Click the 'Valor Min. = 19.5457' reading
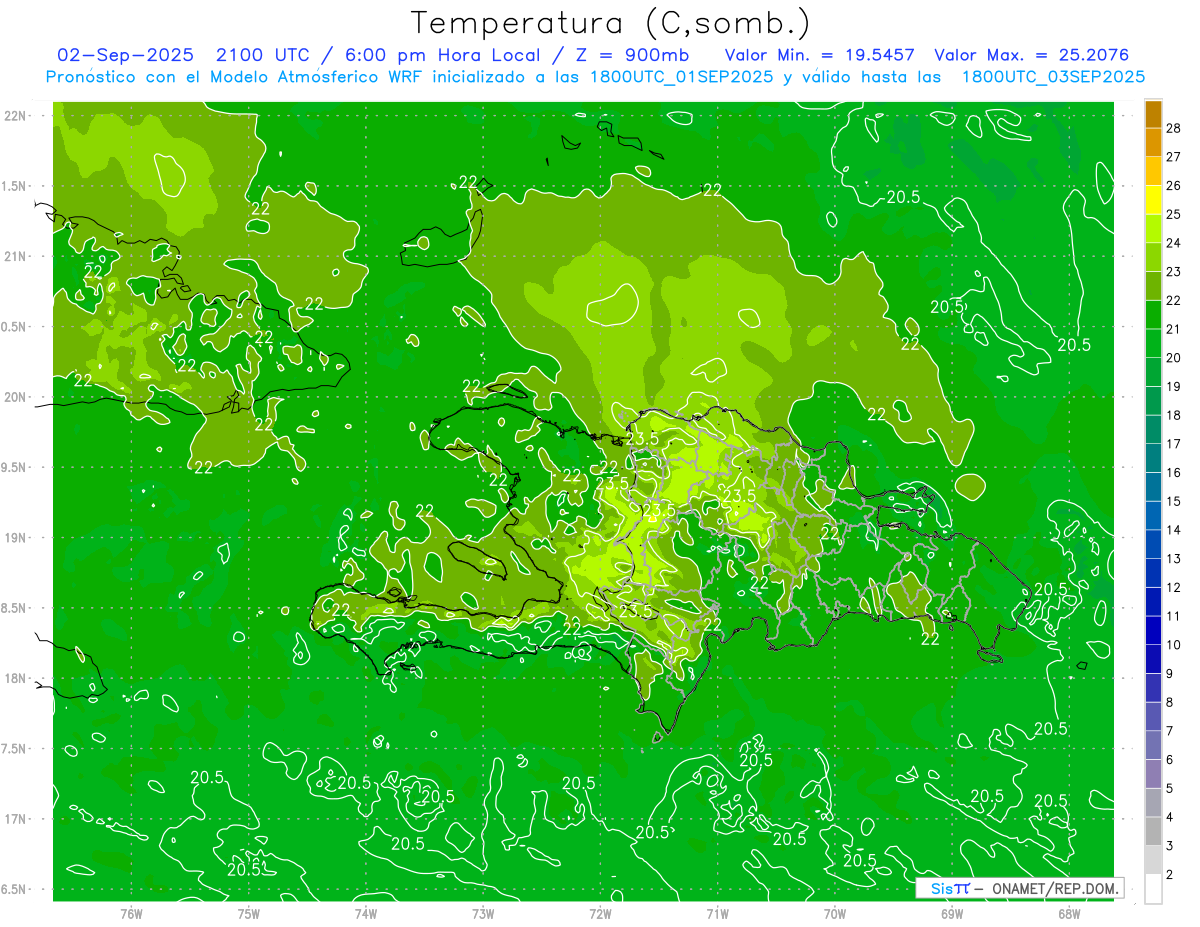The height and width of the screenshot is (927, 1200). 820,55
